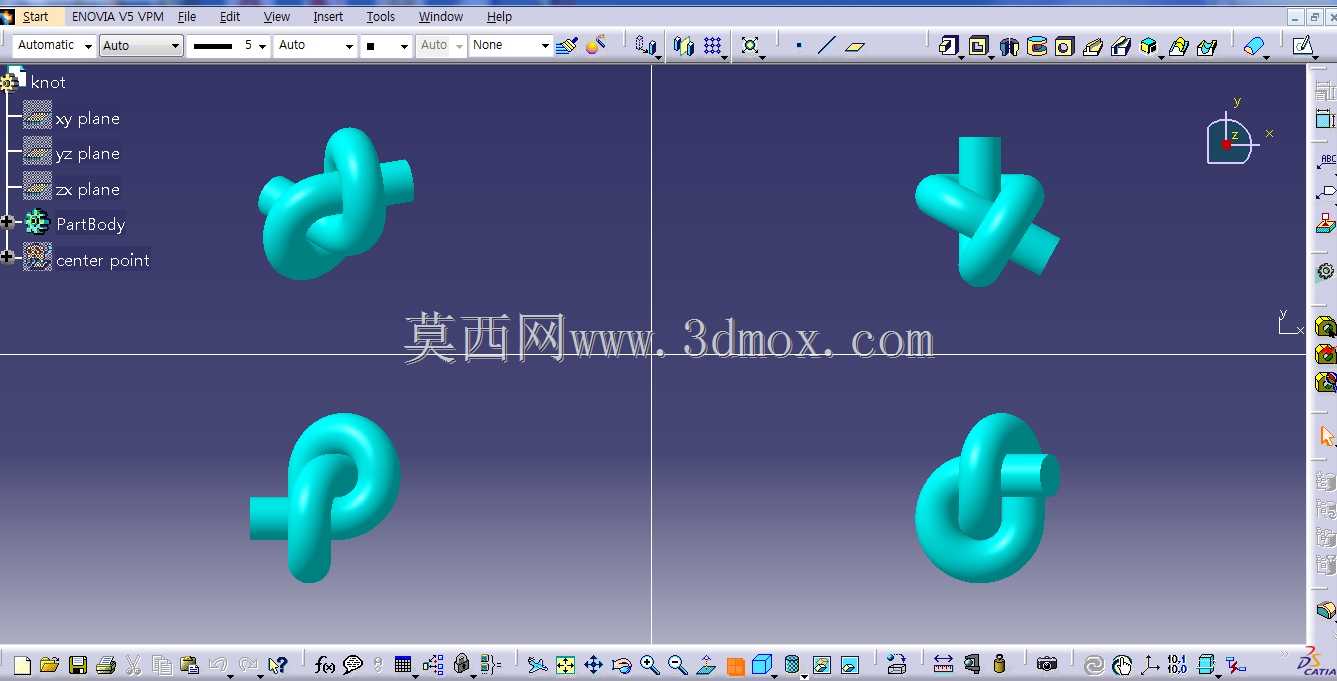Click the Zoom Out magnifier icon
Screen dimensions: 1337x681
coord(677,665)
